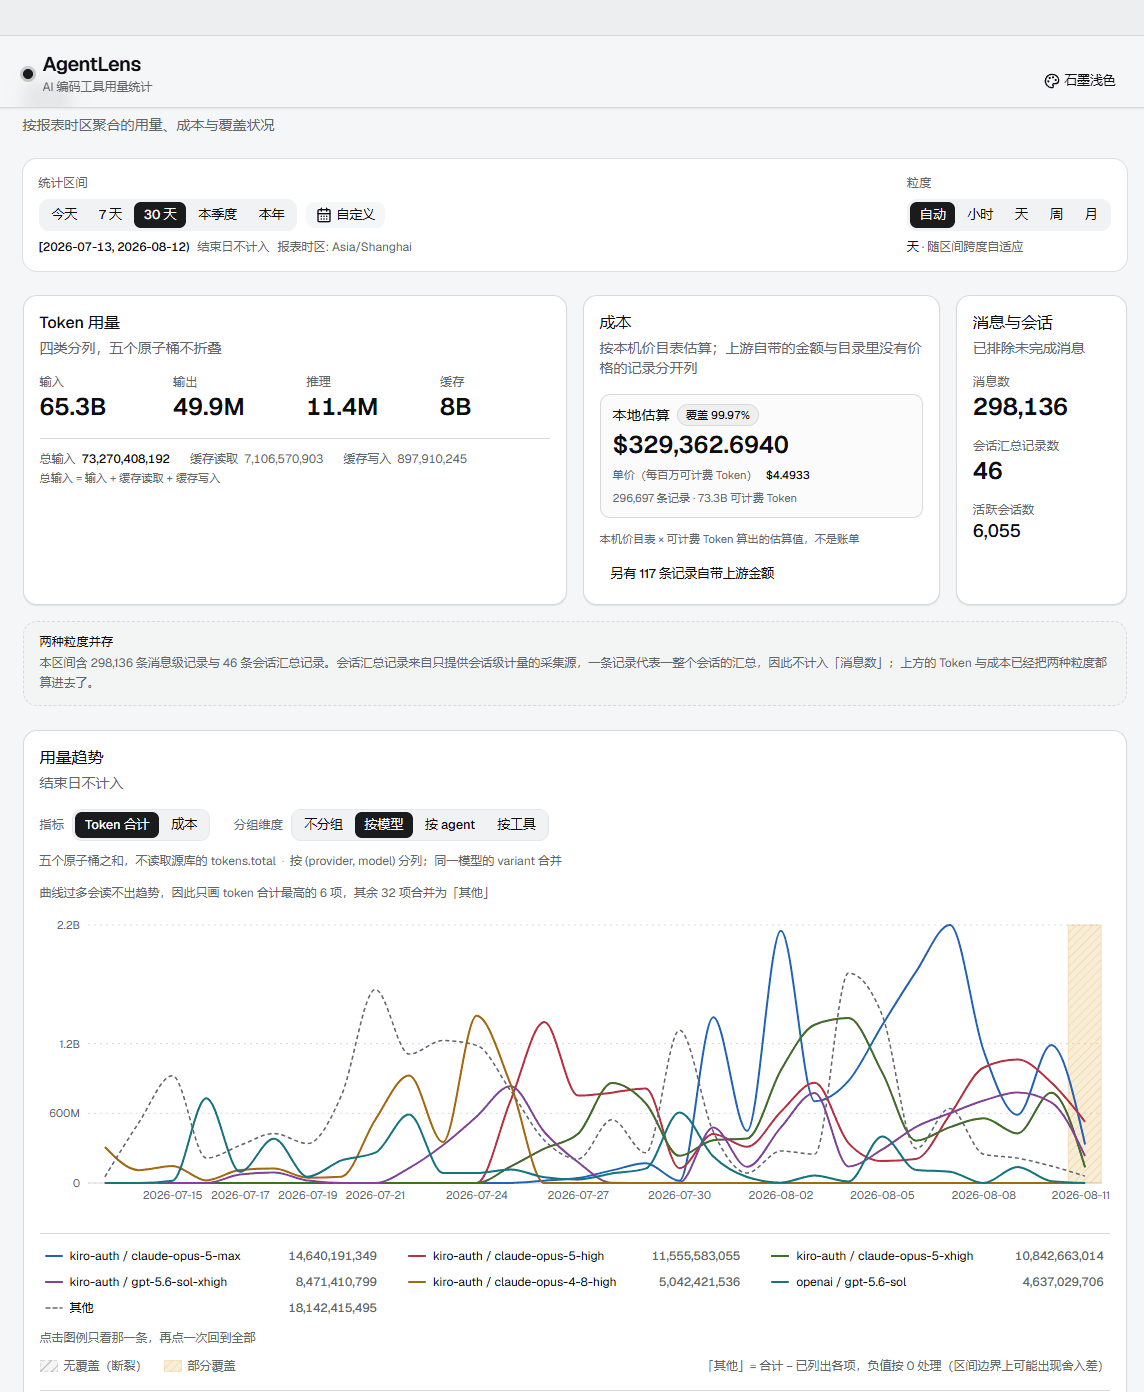The image size is (1144, 1392).
Task: Select the 今天 time range
Action: pos(65,214)
